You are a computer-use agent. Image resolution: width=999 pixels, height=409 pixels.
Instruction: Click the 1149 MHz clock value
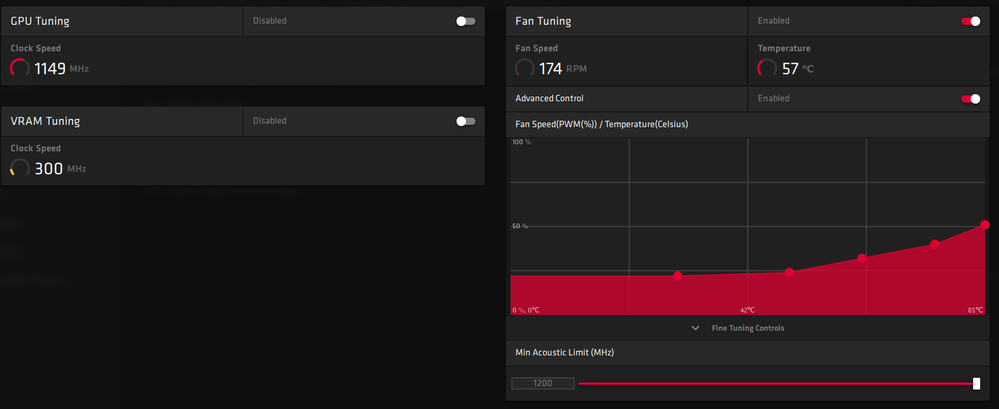coord(50,69)
